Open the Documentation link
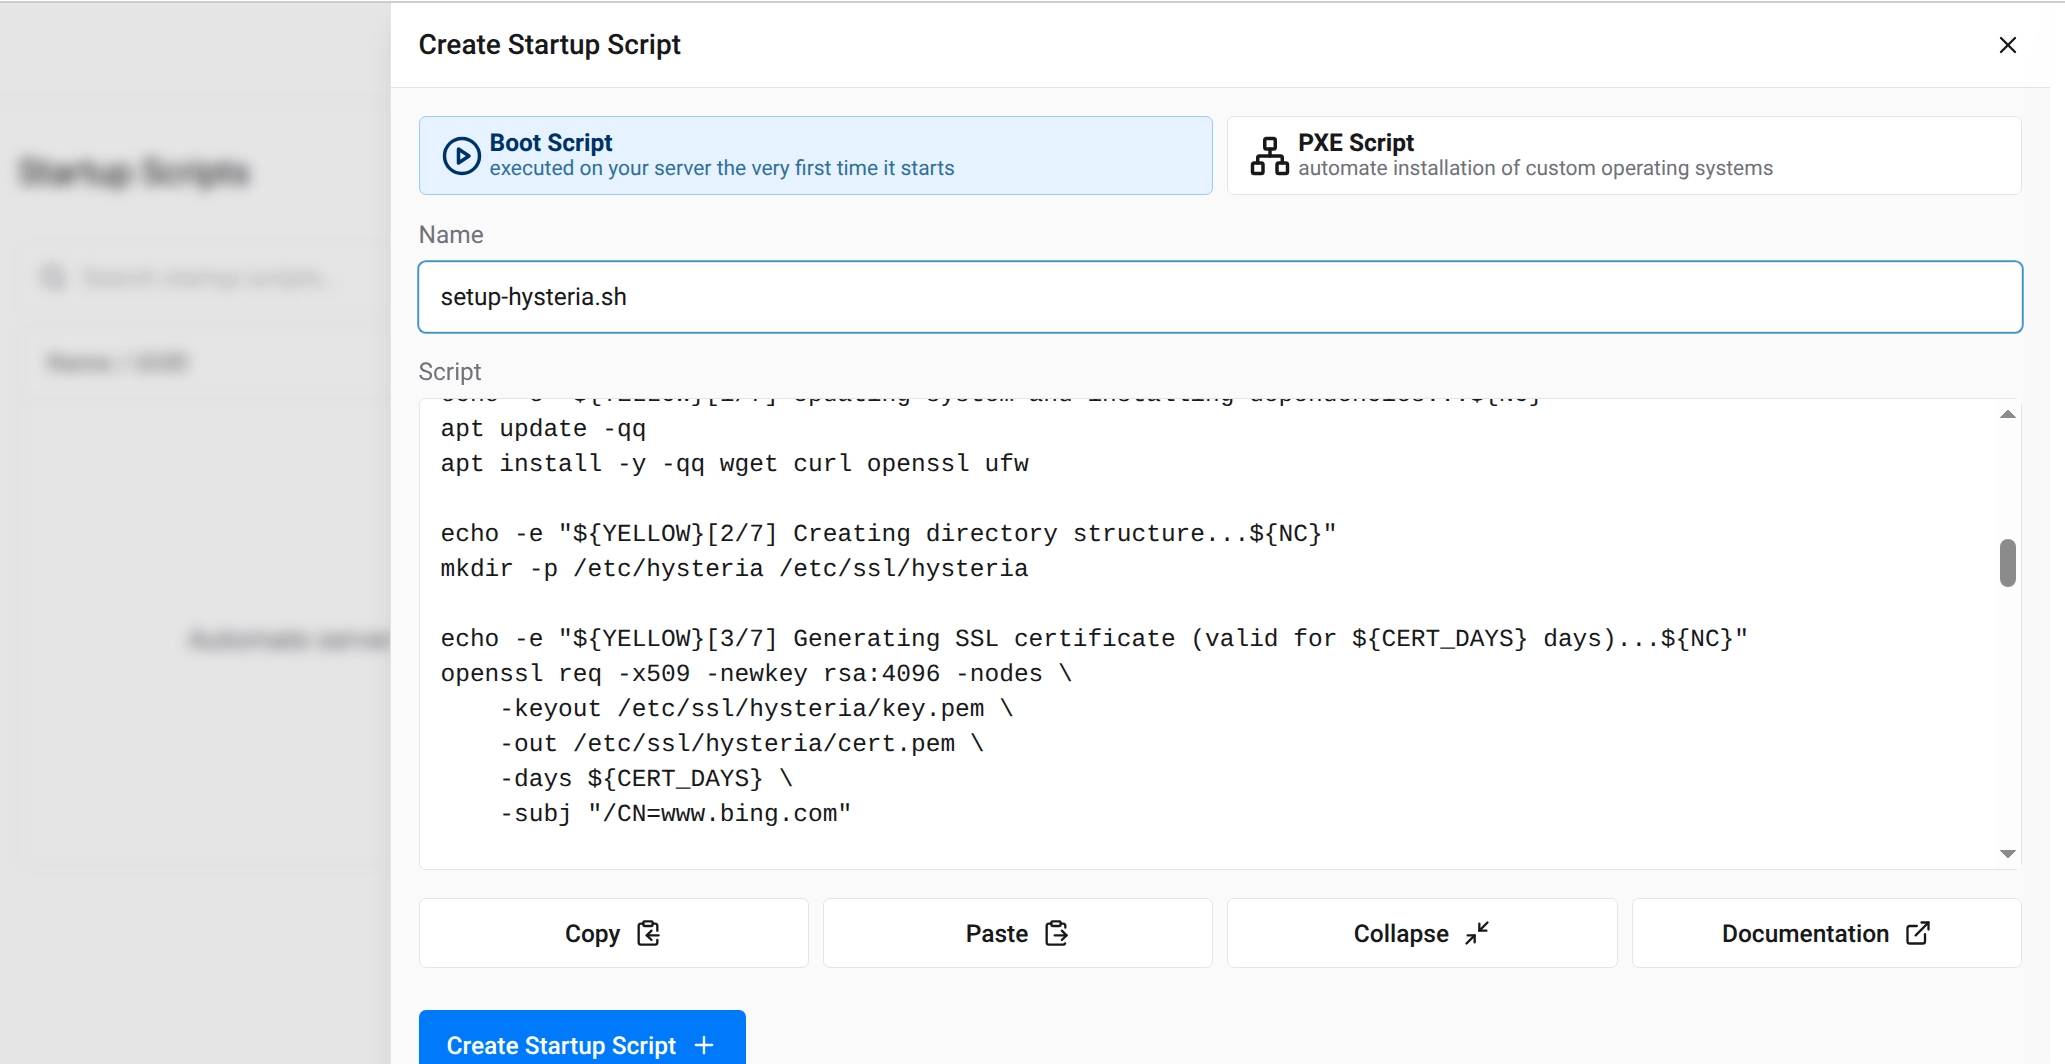The height and width of the screenshot is (1064, 2065). point(1826,933)
